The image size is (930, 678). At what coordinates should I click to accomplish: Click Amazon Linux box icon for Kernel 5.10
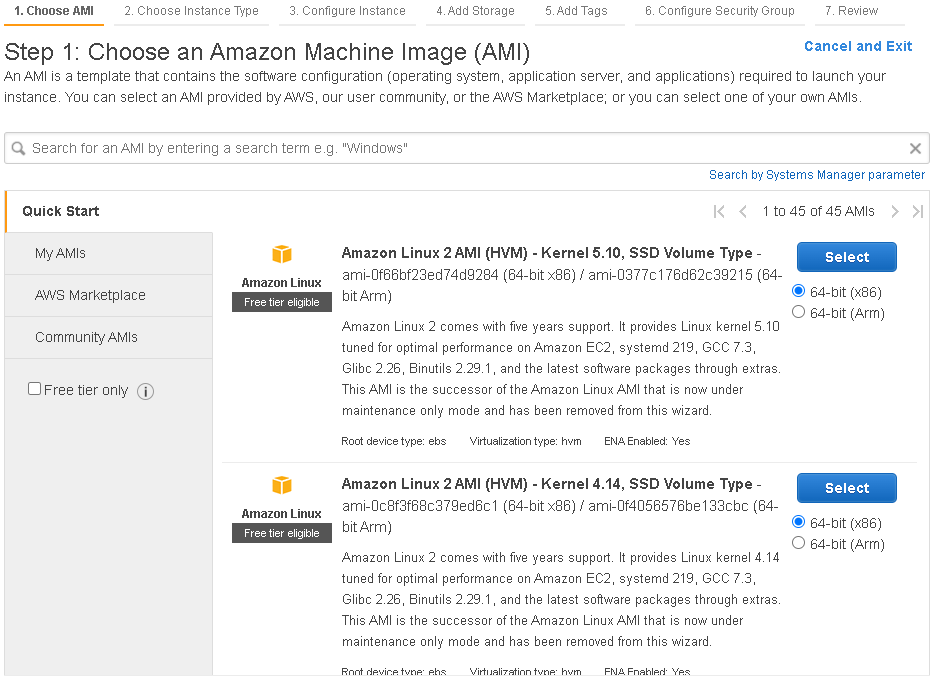282,254
